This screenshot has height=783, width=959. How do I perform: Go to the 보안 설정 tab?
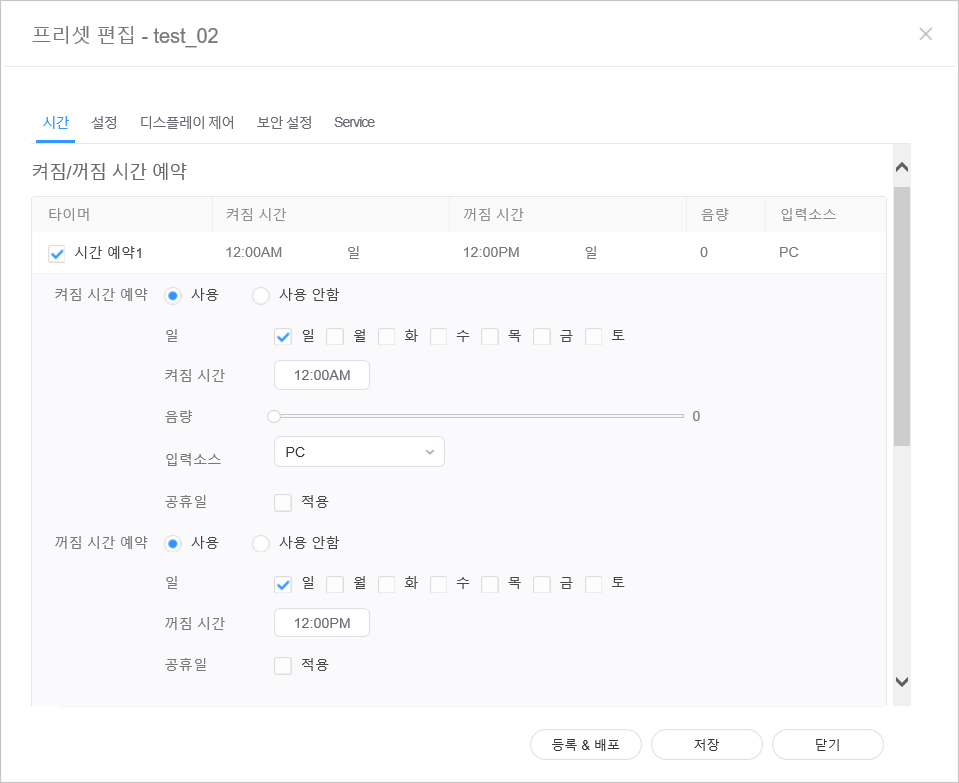pyautogui.click(x=284, y=122)
